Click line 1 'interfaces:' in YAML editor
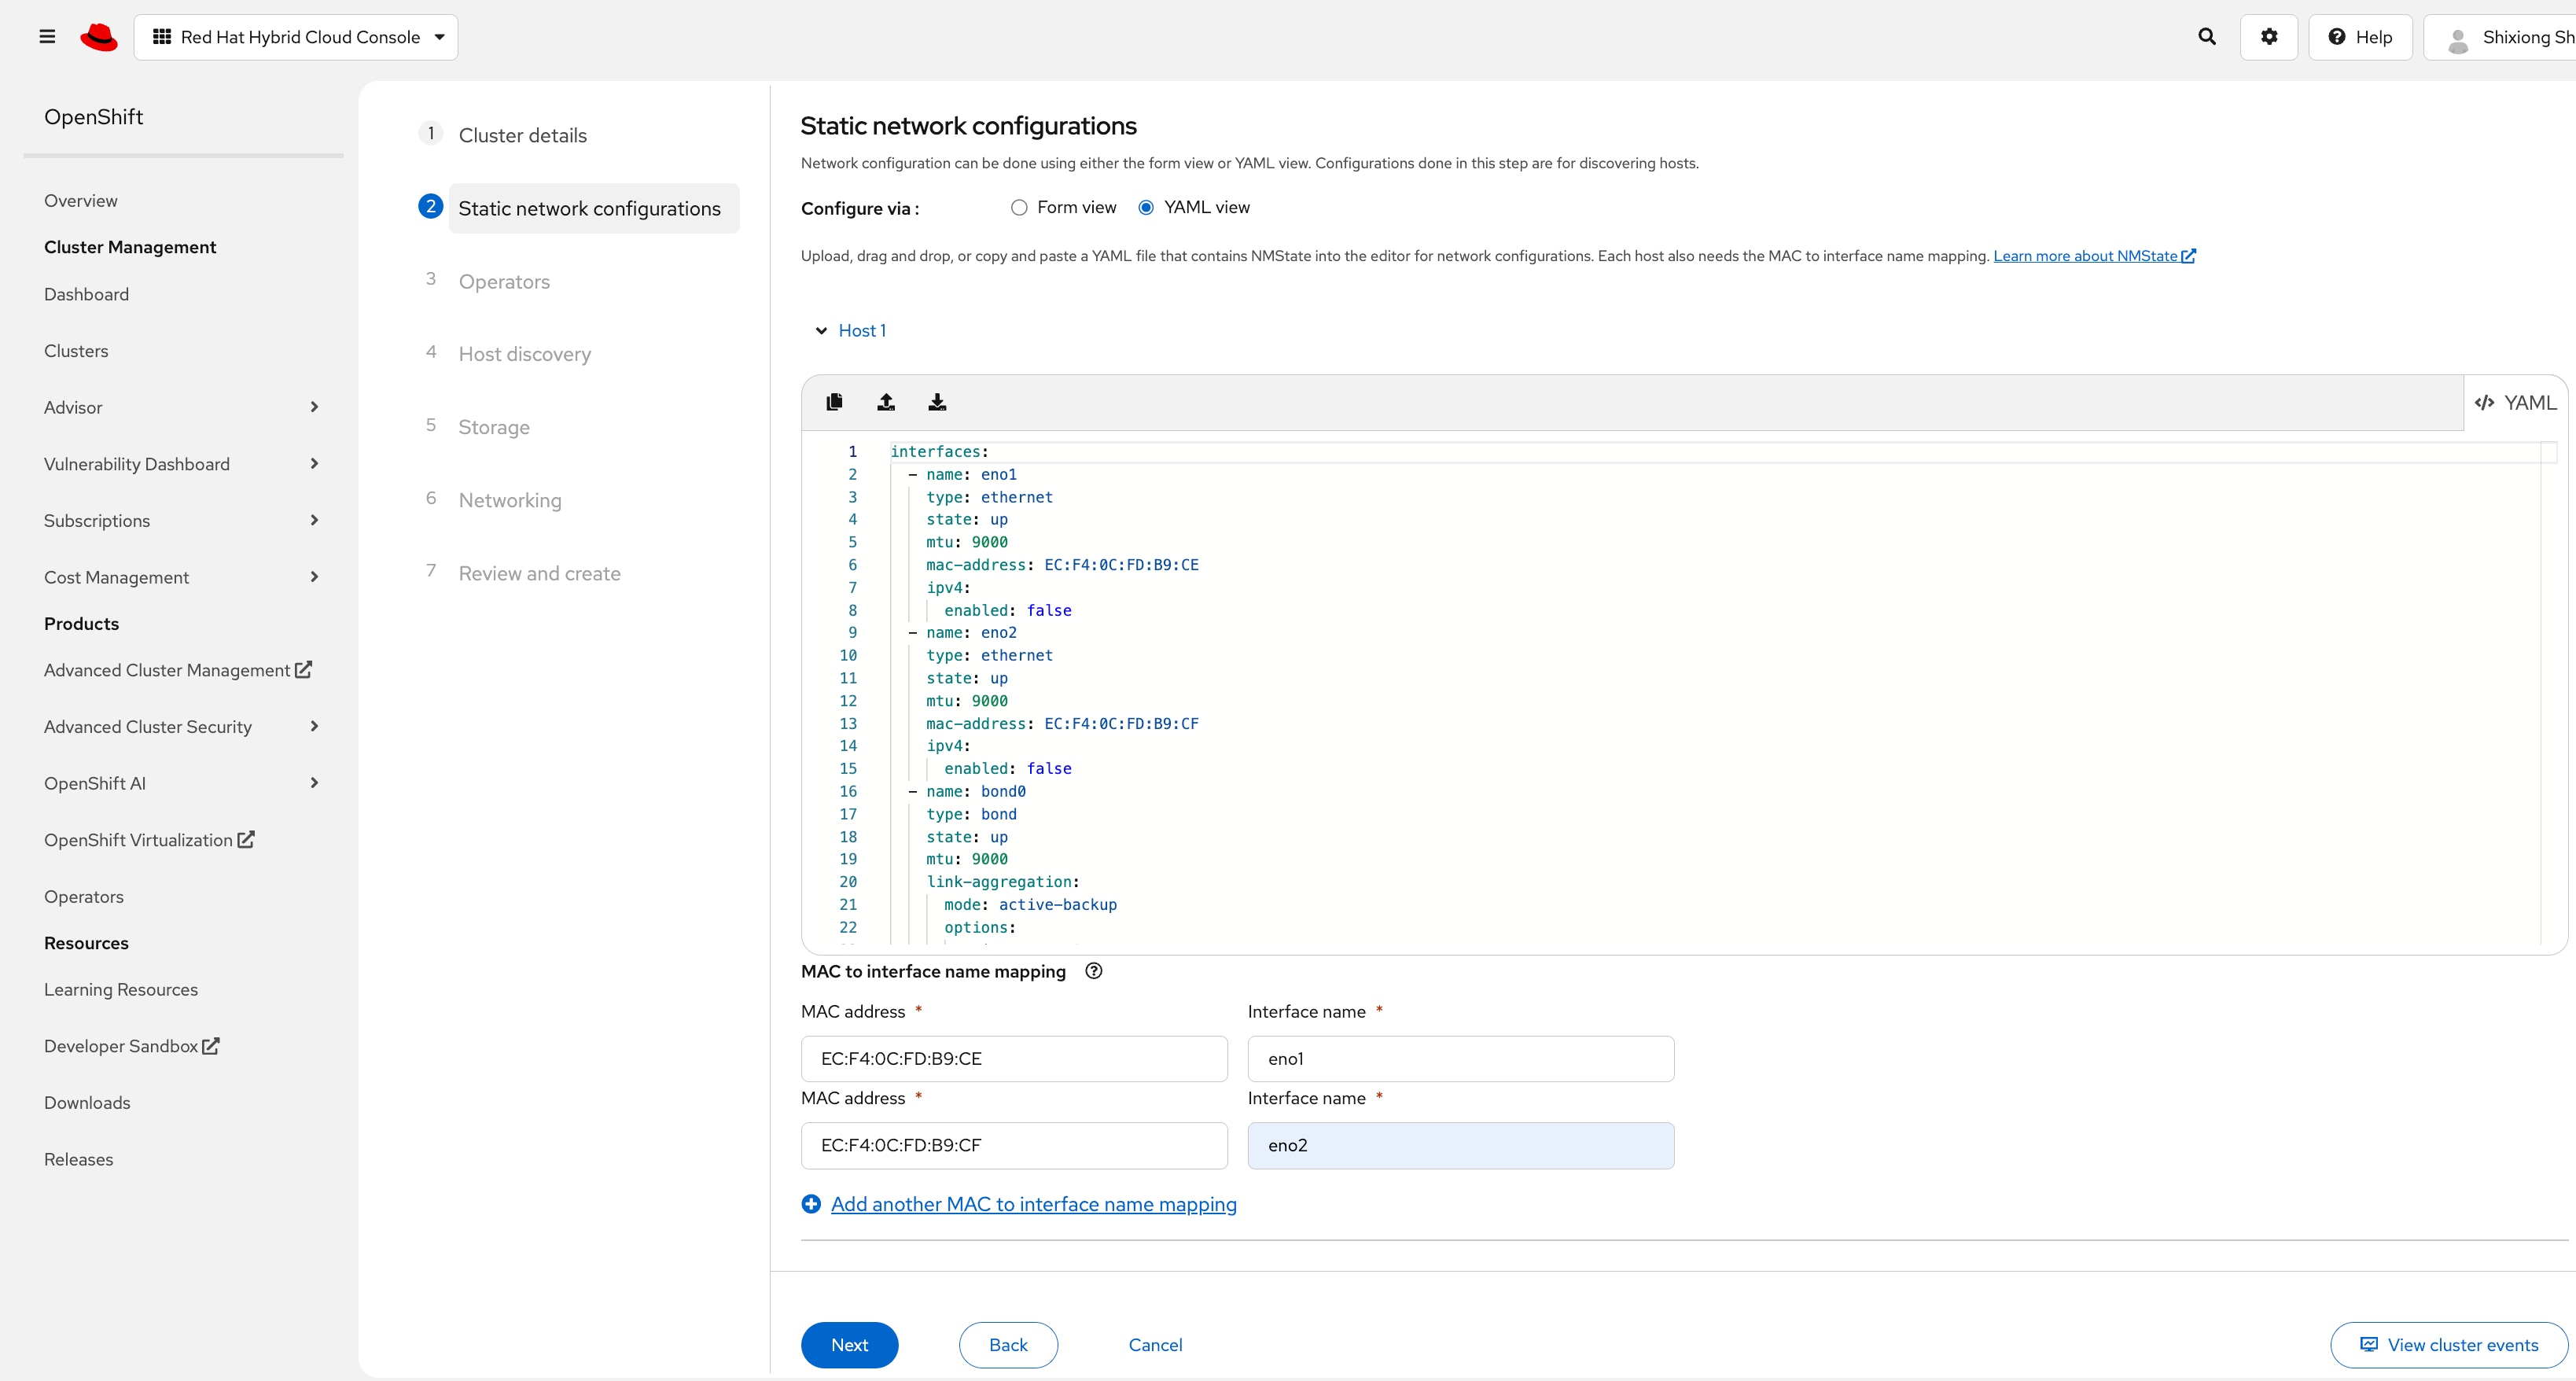The image size is (2576, 1381). 939,452
